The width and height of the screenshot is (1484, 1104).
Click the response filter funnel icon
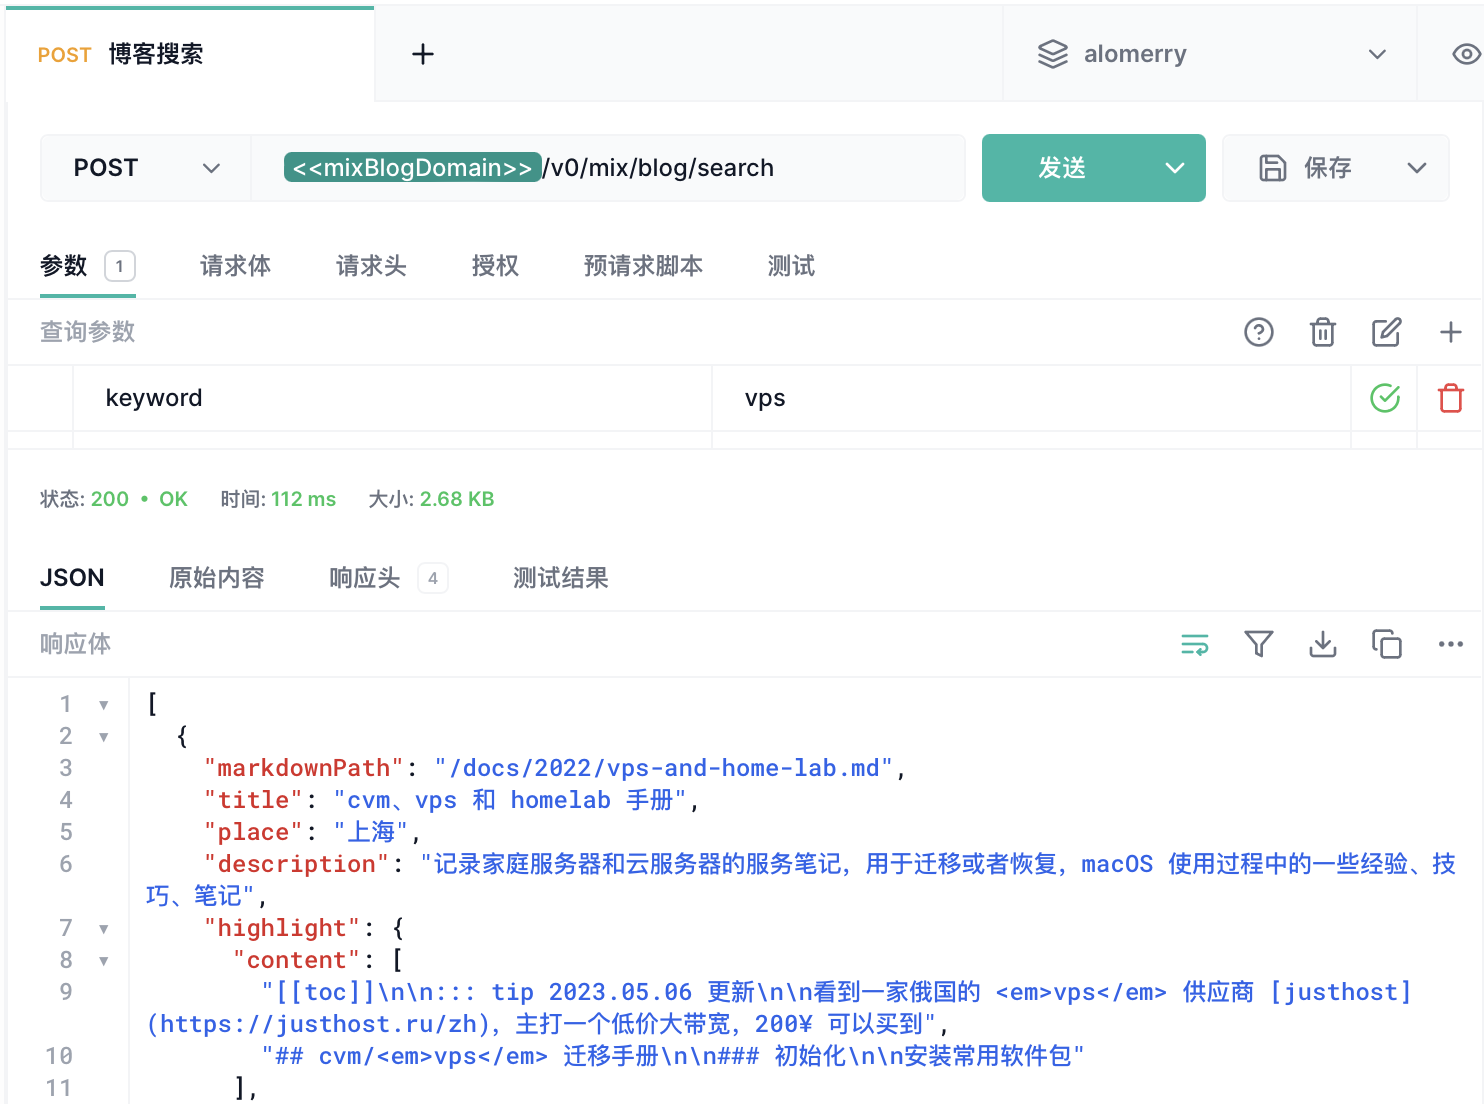point(1259,644)
